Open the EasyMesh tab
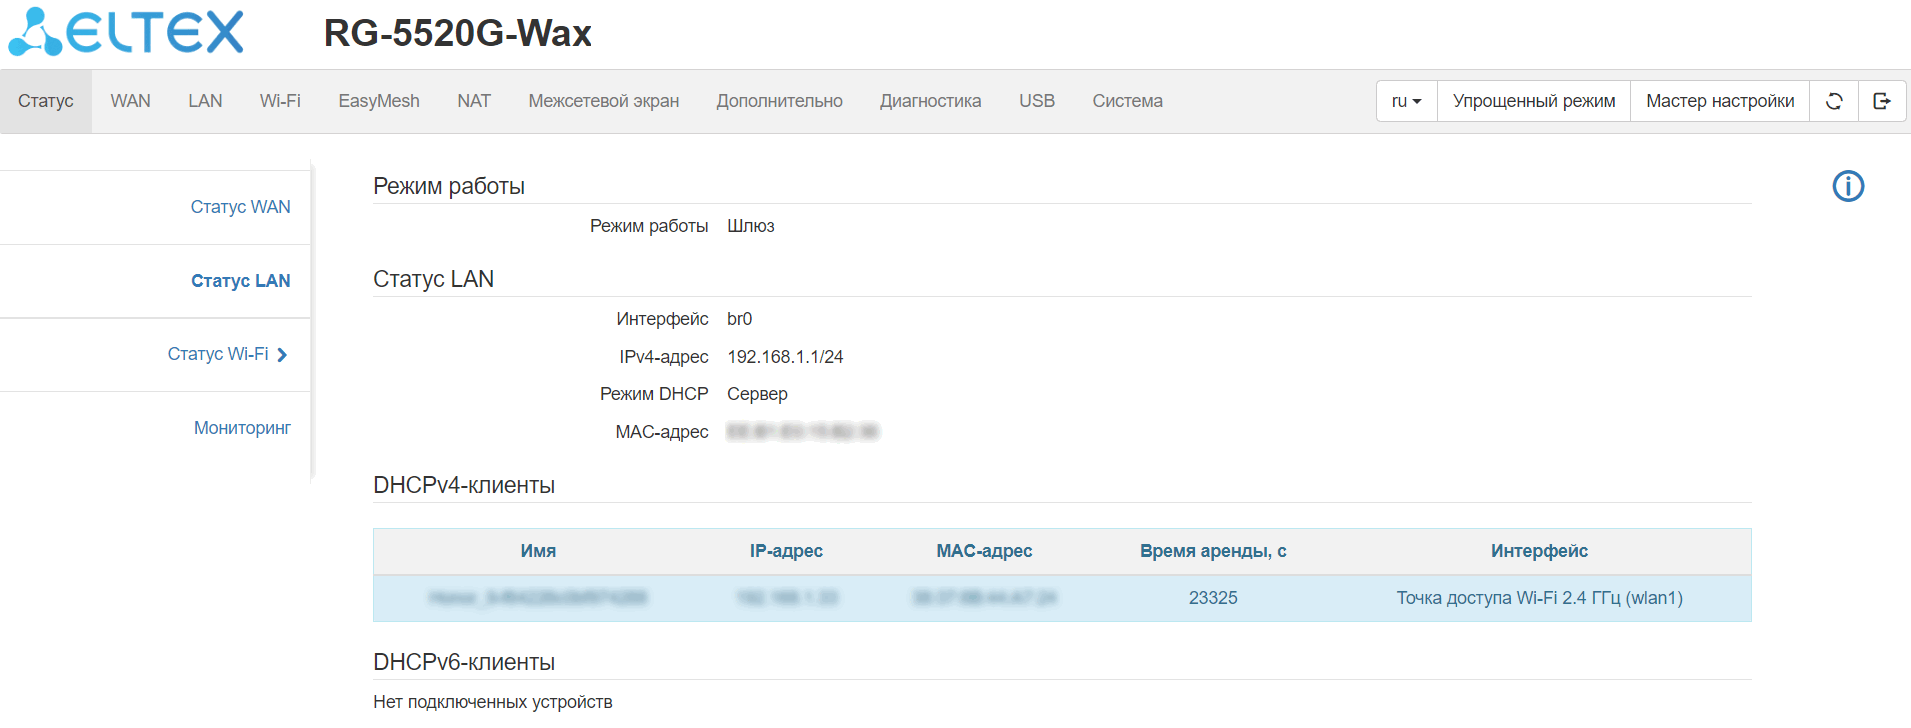 379,101
